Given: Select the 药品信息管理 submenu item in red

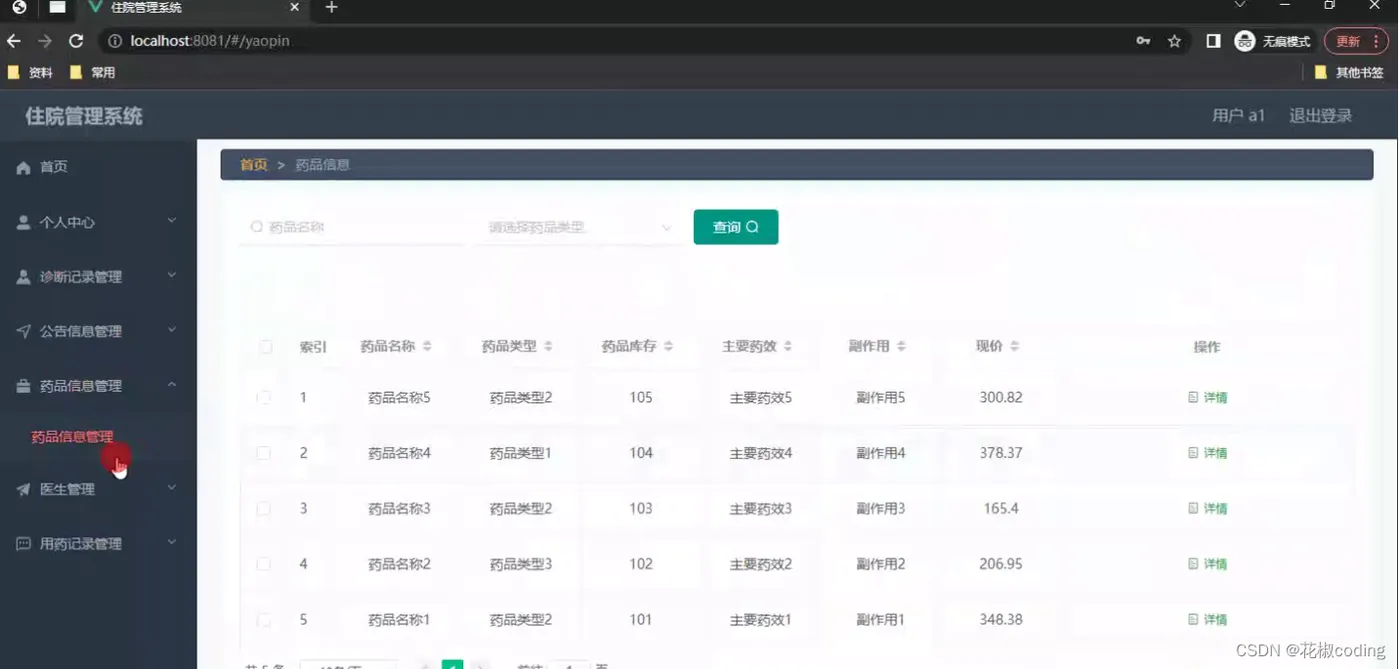Looking at the screenshot, I should click(x=72, y=437).
